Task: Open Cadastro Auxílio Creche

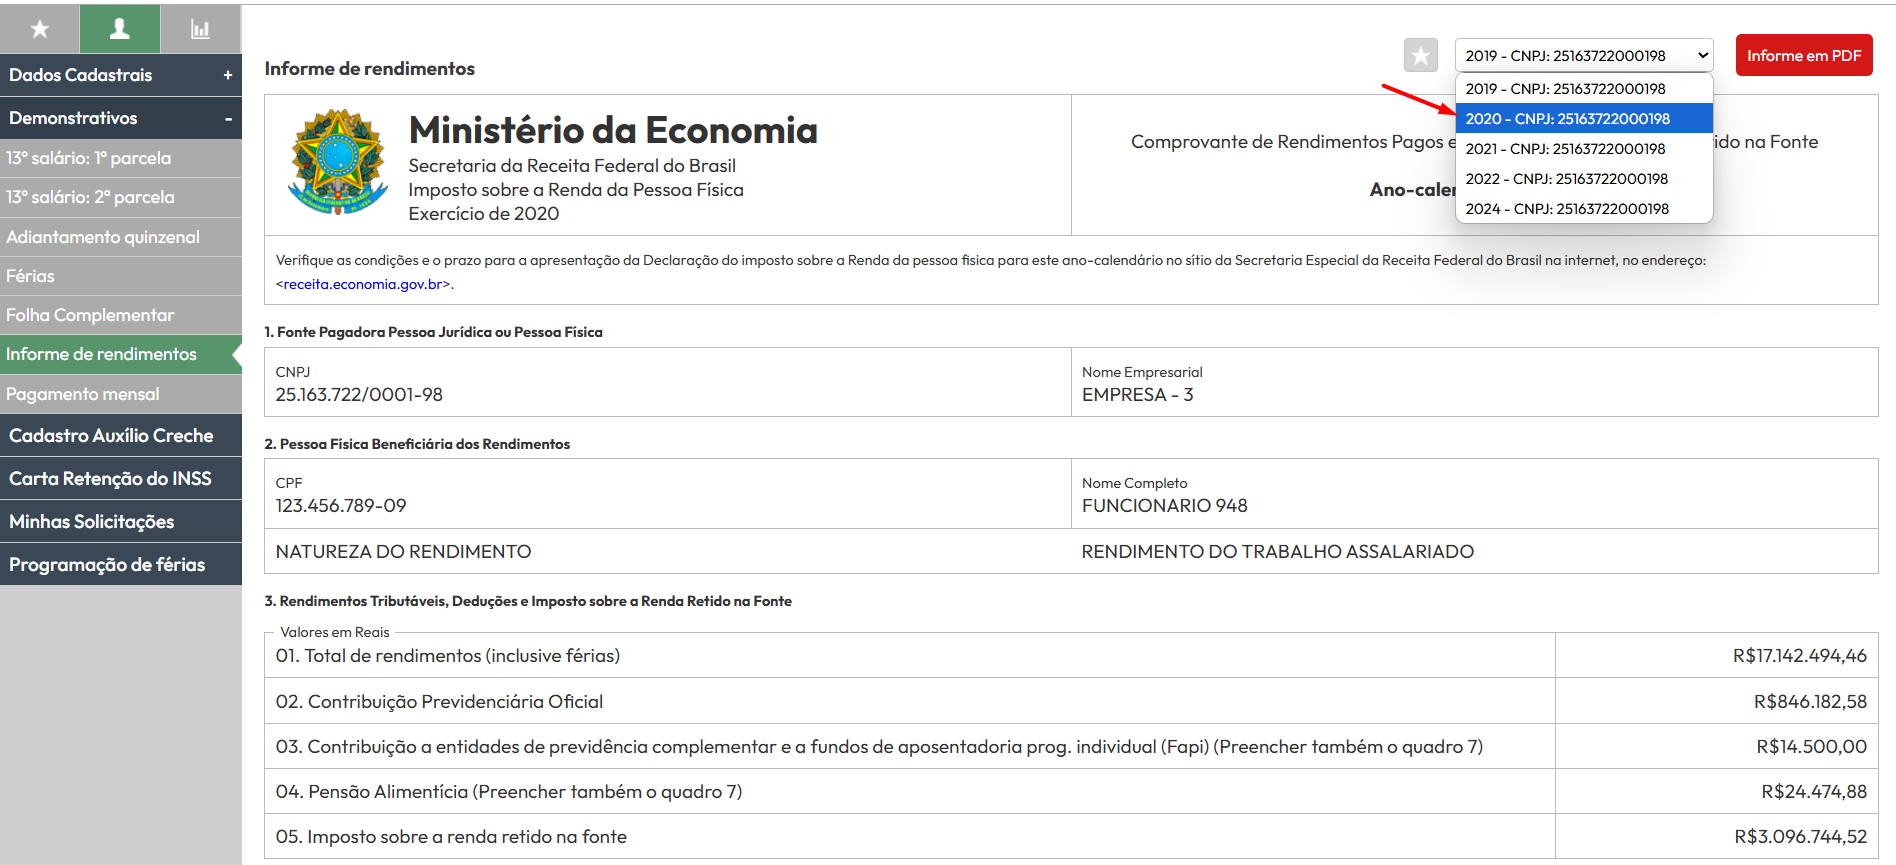Action: pyautogui.click(x=121, y=436)
